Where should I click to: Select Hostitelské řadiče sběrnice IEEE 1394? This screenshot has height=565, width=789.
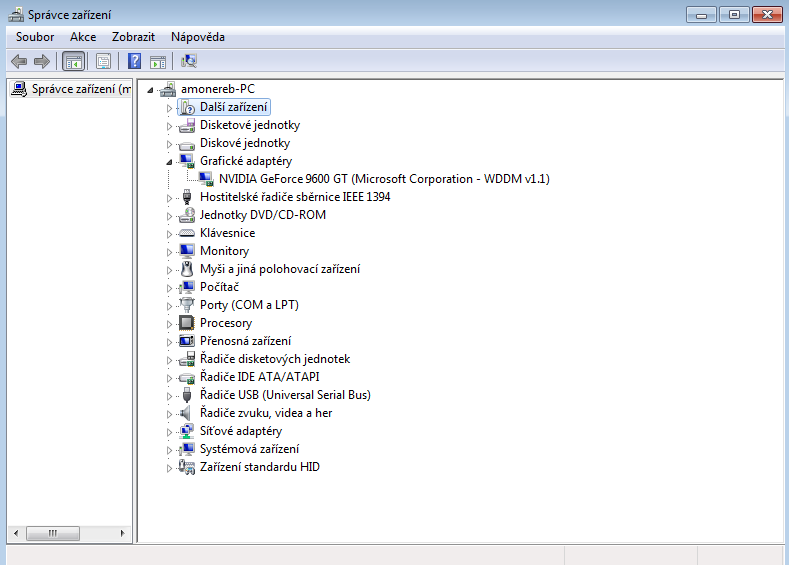[295, 197]
